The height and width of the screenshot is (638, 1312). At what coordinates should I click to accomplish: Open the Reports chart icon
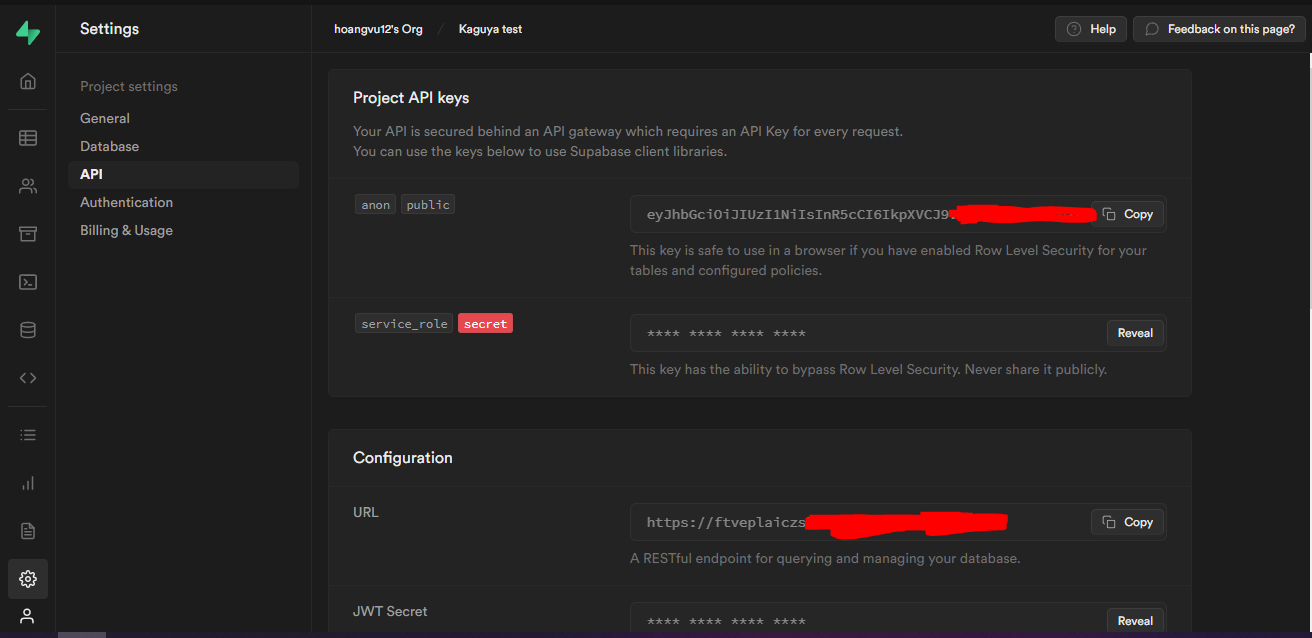[x=27, y=483]
